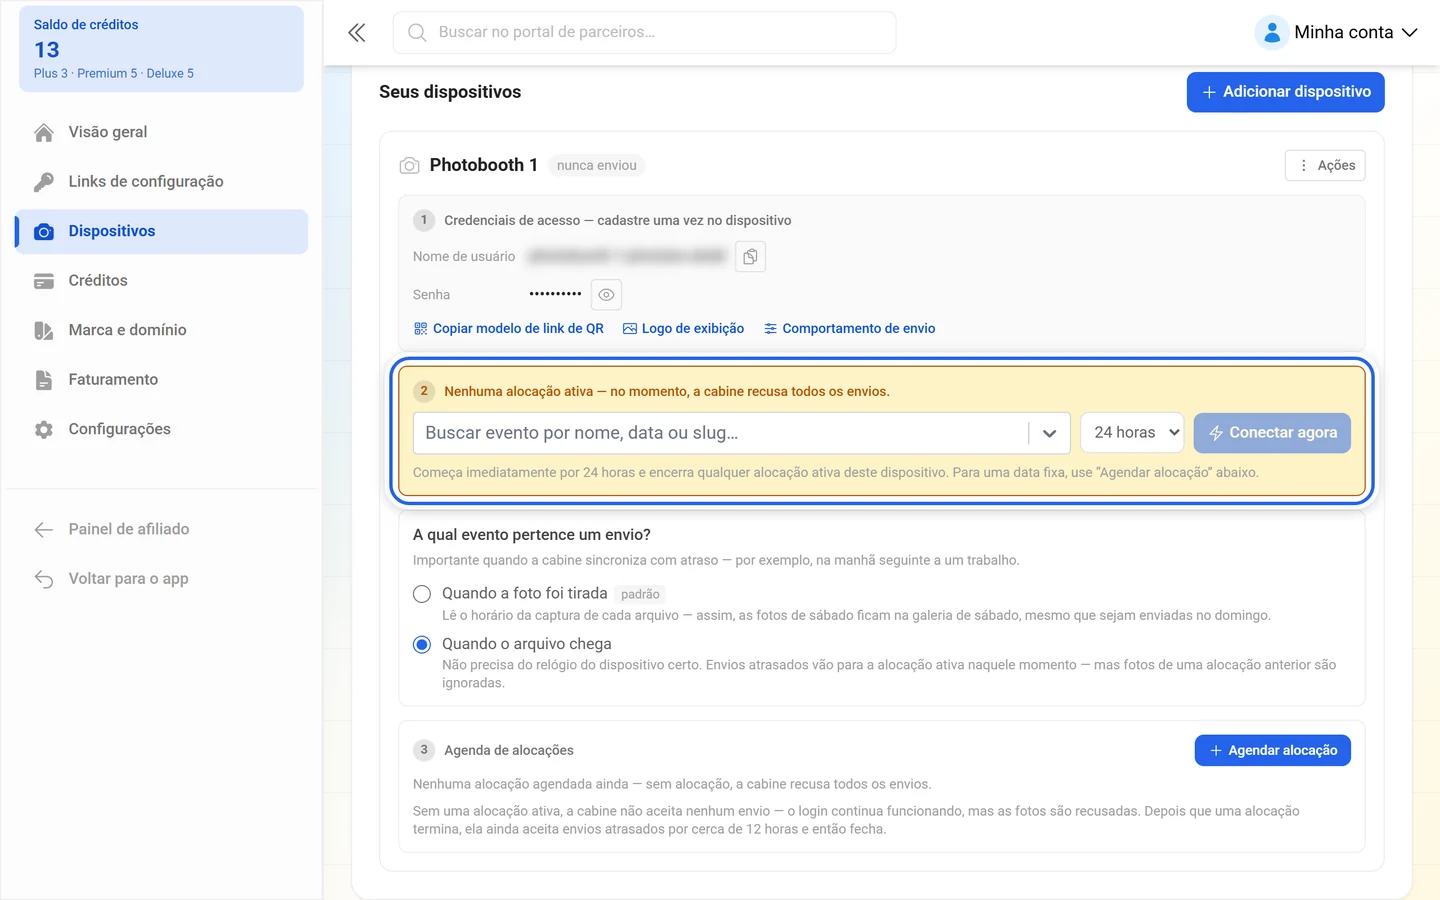The image size is (1440, 900).
Task: Expand Minha conta menu
Action: pos(1337,32)
